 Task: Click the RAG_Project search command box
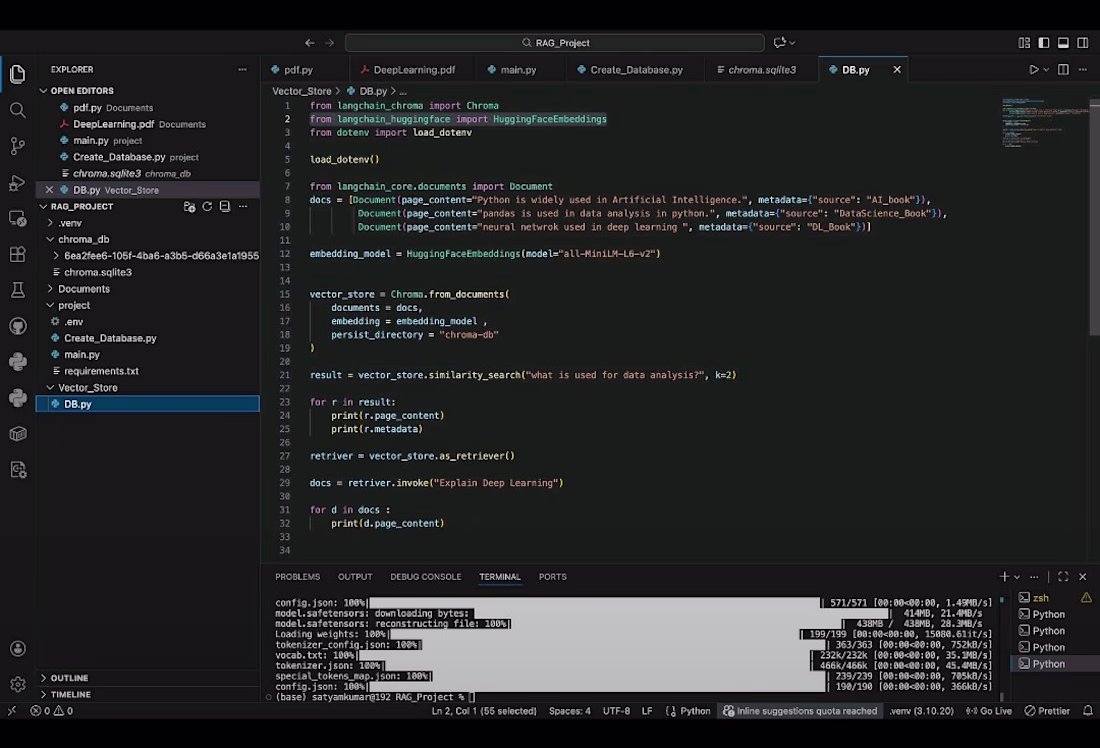click(x=555, y=43)
